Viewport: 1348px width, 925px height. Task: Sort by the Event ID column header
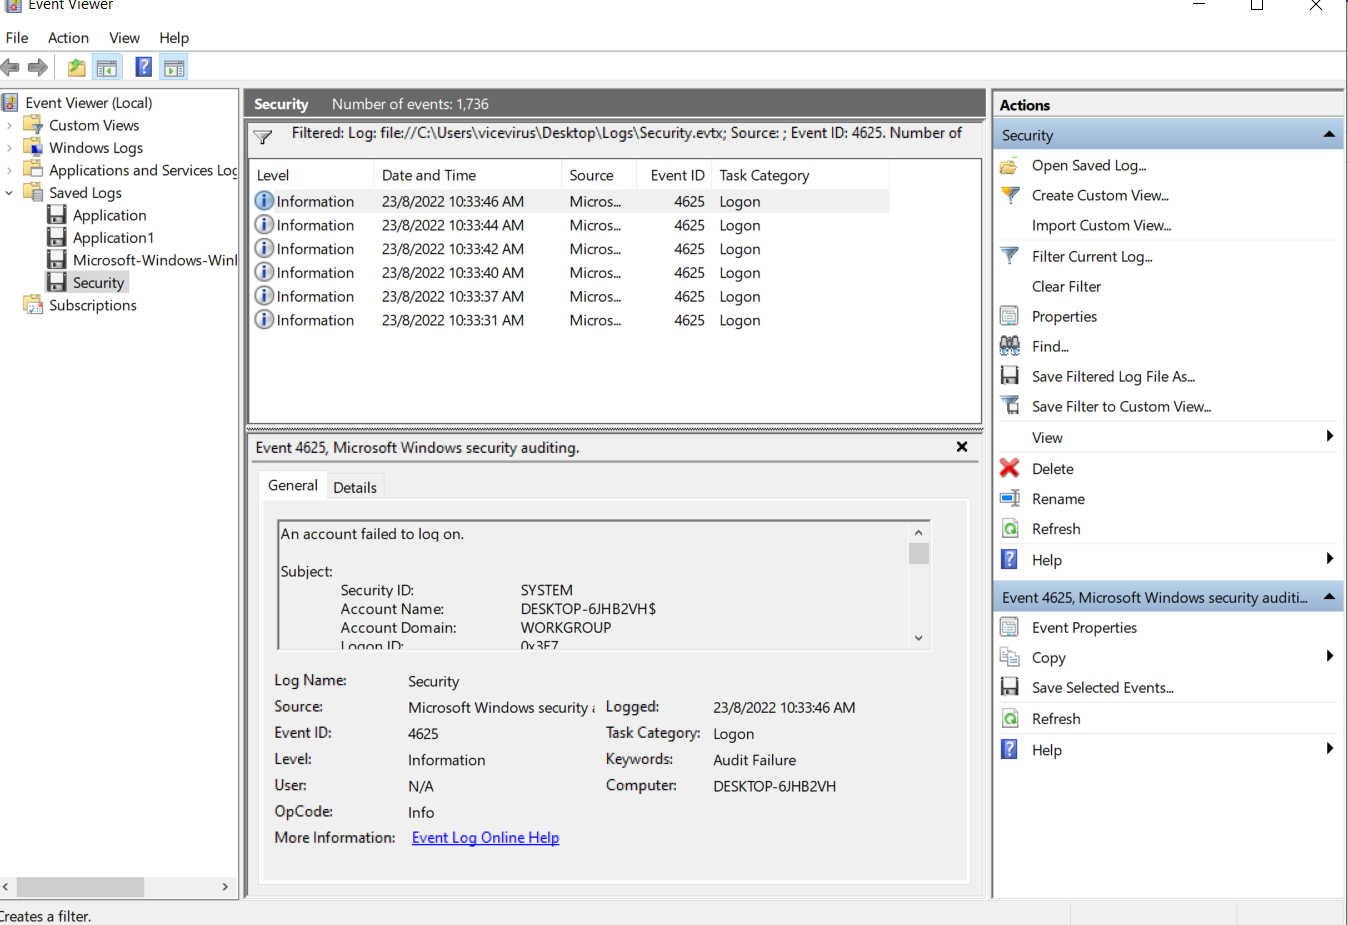click(x=675, y=175)
